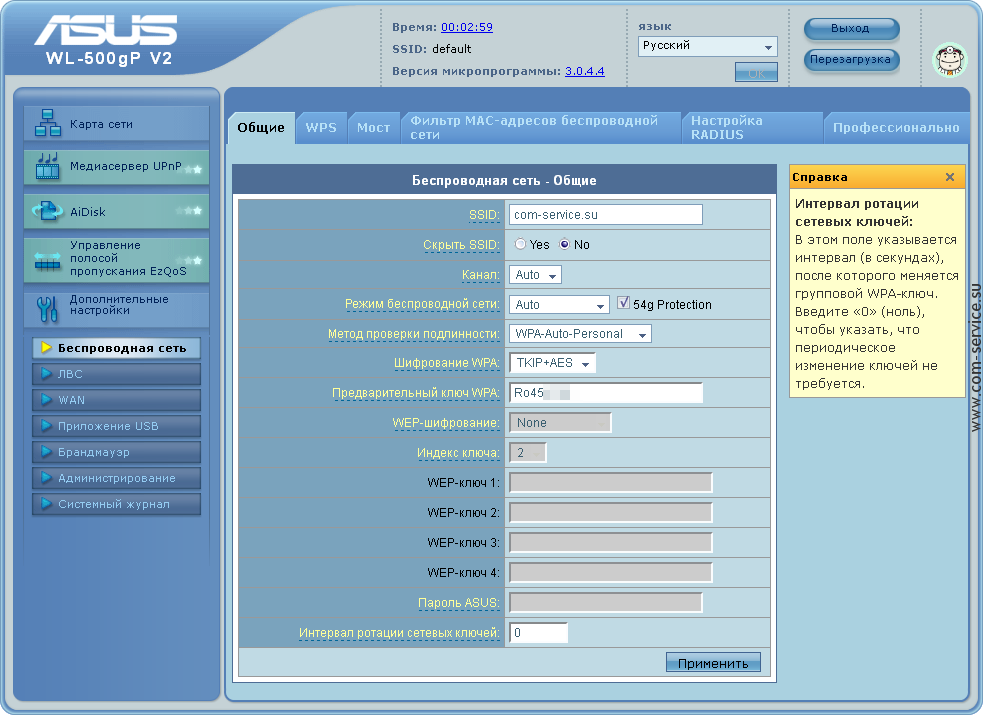Open the firmware version 3.0.4.4 link
Screen dimensions: 983x715
pyautogui.click(x=585, y=72)
